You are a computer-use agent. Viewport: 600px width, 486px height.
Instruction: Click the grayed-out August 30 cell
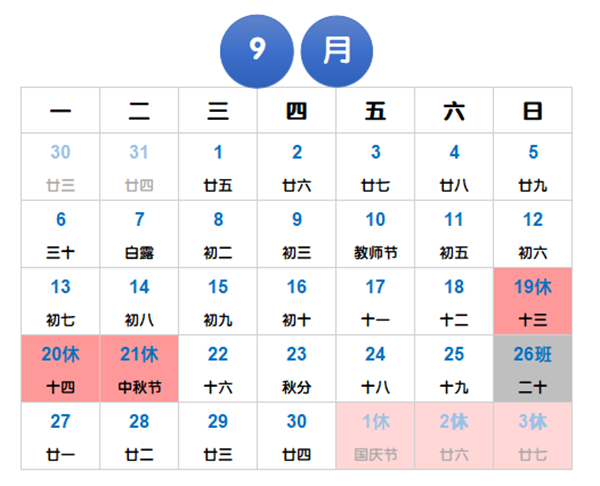coord(60,167)
